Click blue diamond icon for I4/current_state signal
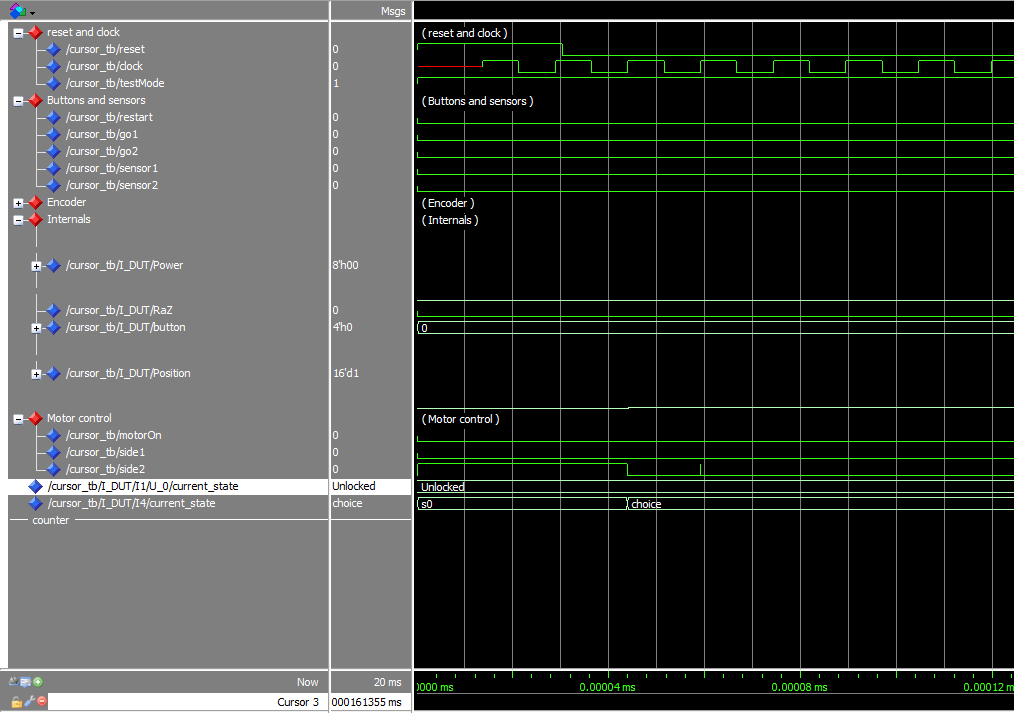The image size is (1014, 713). pos(36,504)
